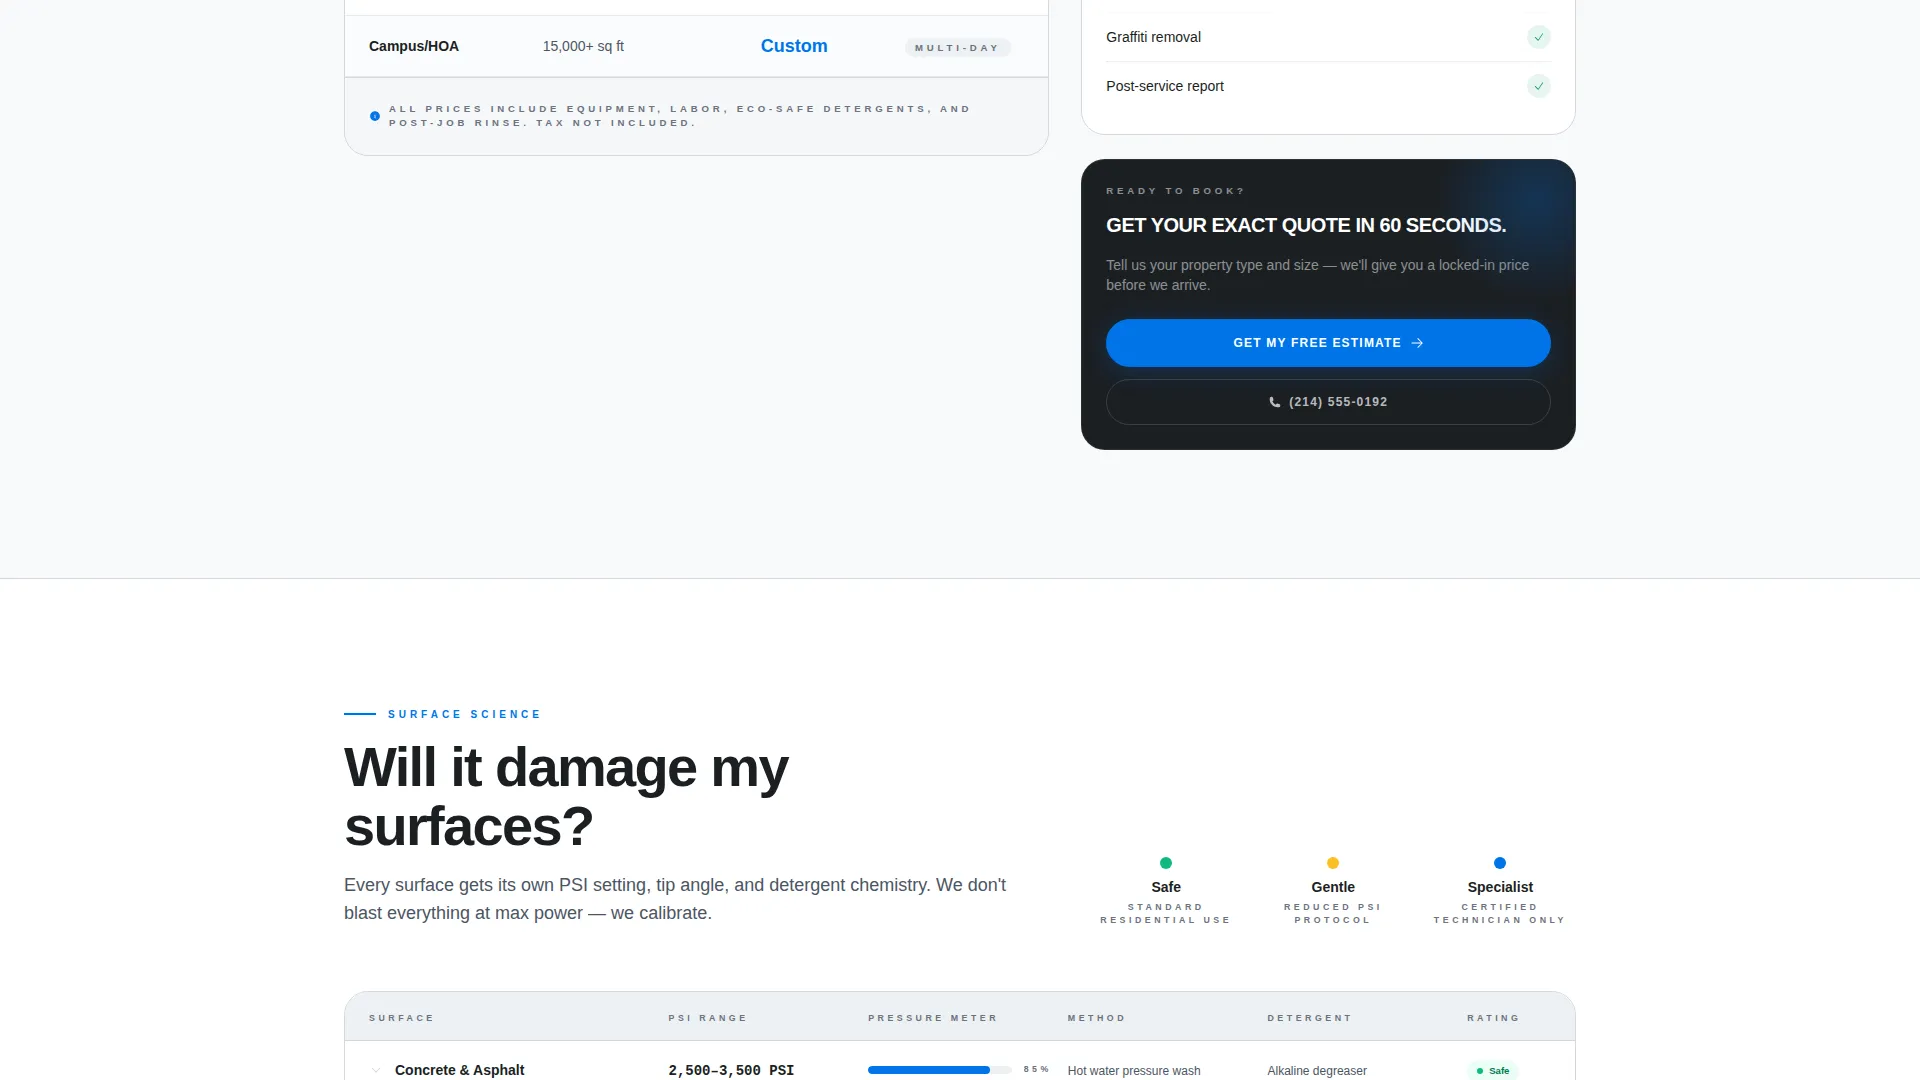Click the 'Certified technician only' caption

point(1500,914)
